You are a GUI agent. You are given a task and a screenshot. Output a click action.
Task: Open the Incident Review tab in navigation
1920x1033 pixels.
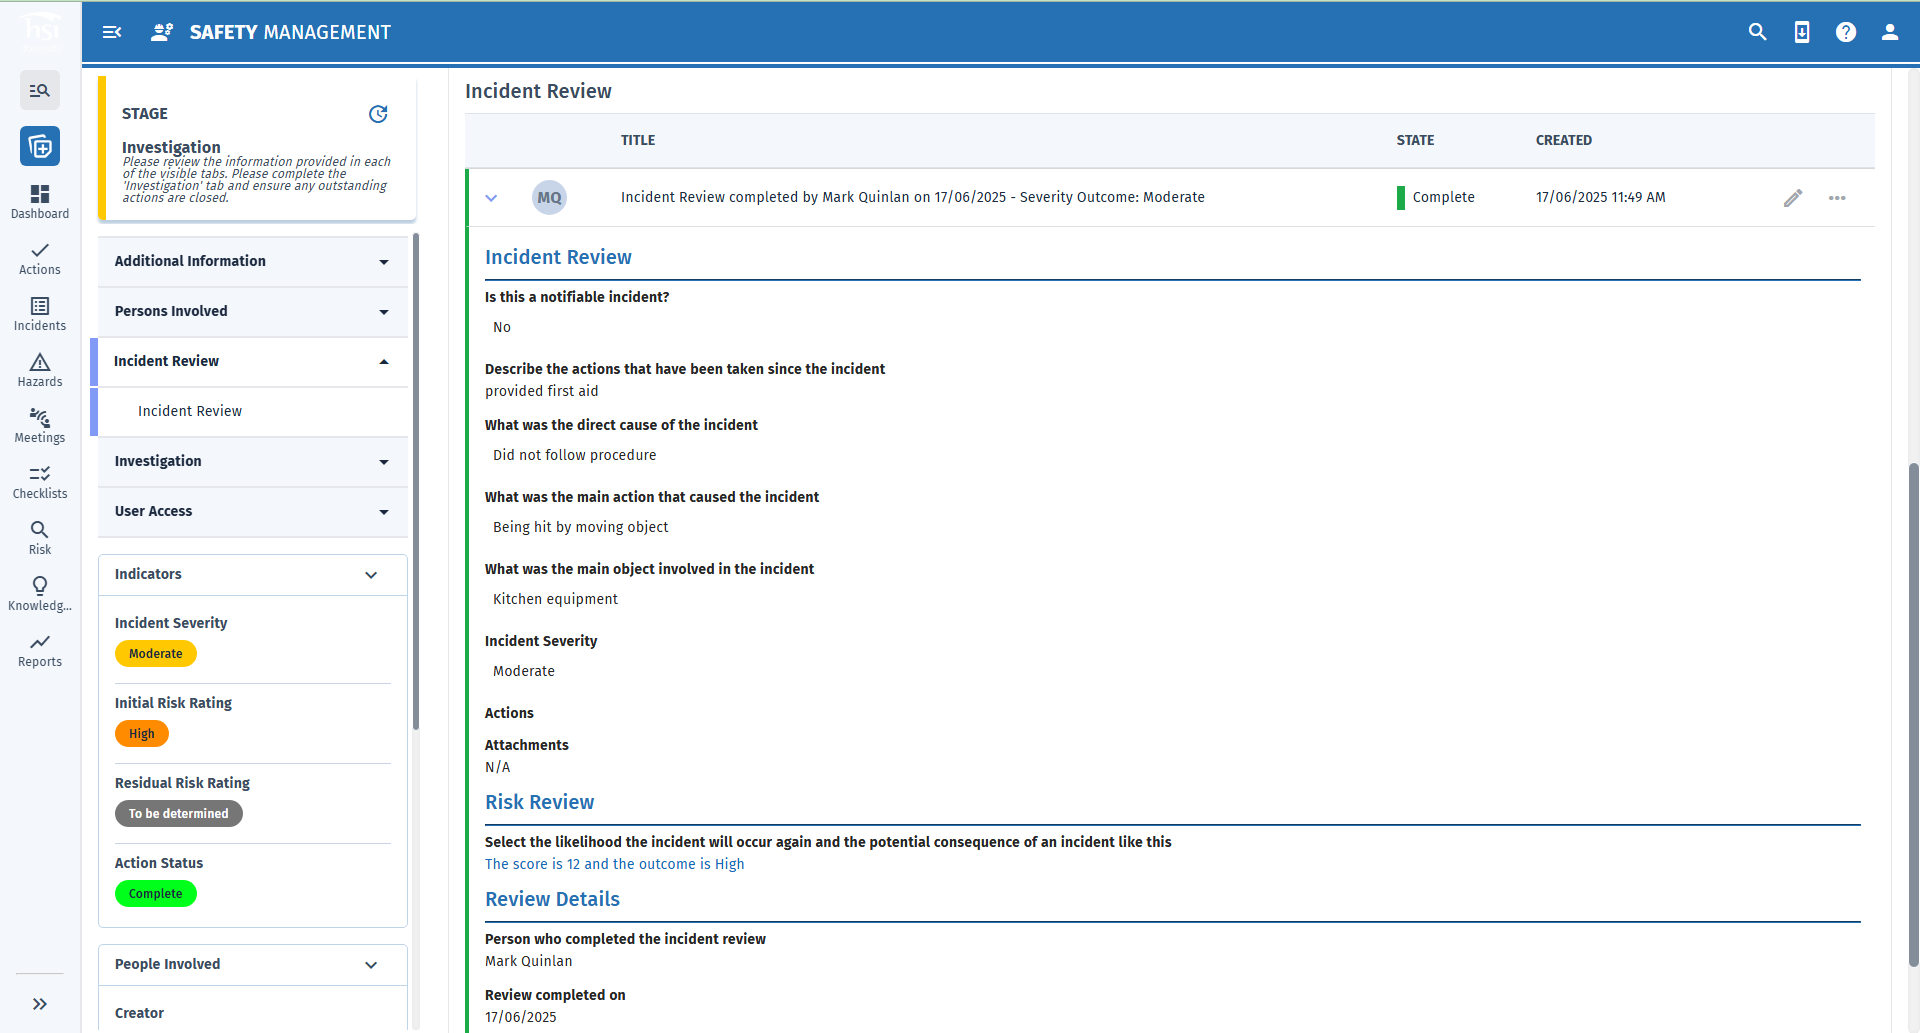tap(189, 410)
